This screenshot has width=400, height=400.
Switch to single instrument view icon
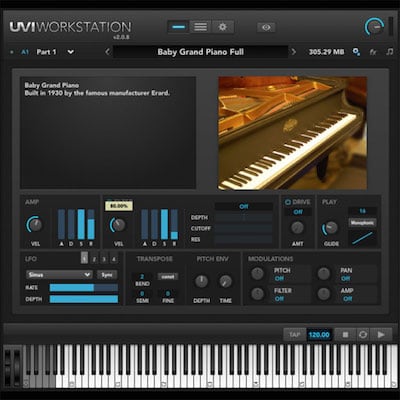(x=179, y=27)
